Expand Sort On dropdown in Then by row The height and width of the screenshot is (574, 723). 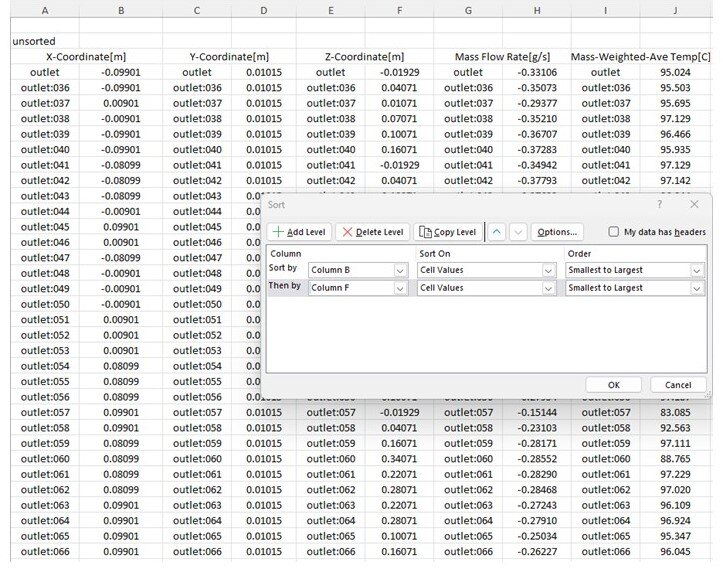coord(548,288)
